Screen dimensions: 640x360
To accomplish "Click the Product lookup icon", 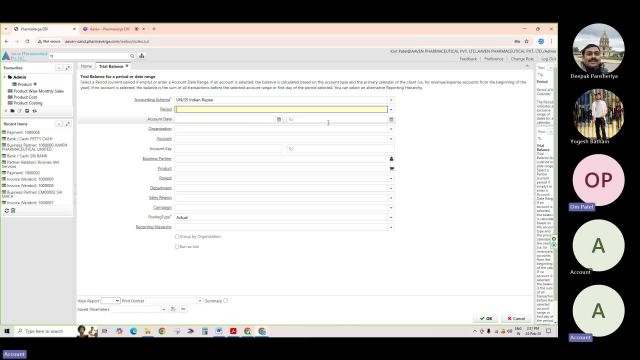I will 391,169.
